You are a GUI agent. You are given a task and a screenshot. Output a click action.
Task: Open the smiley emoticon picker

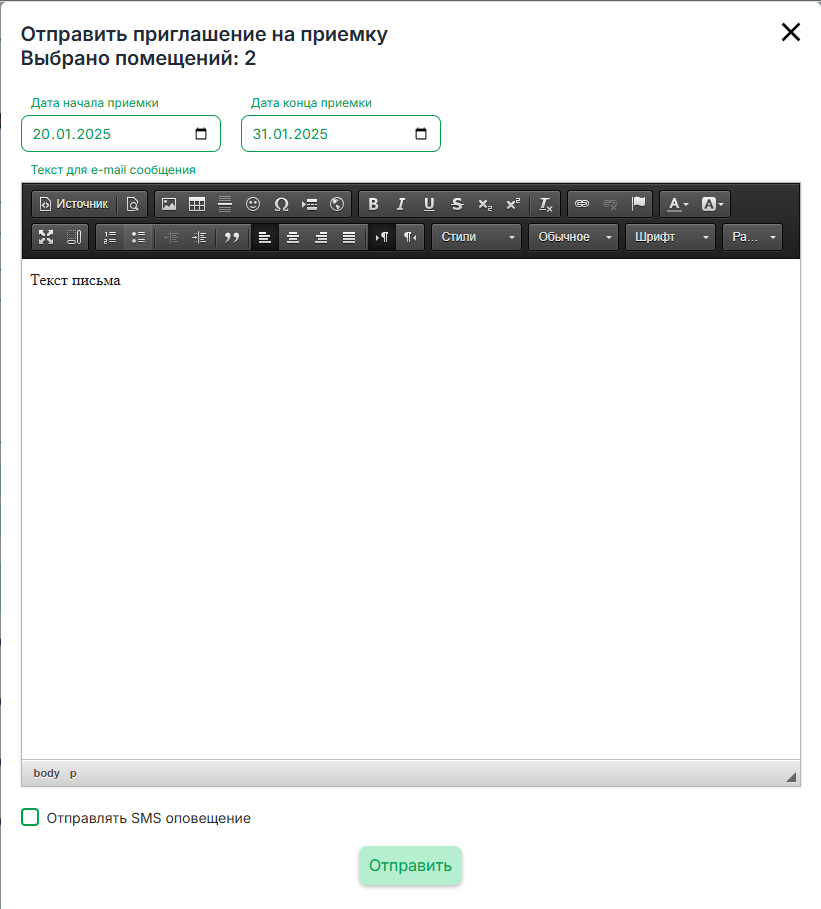pos(253,204)
